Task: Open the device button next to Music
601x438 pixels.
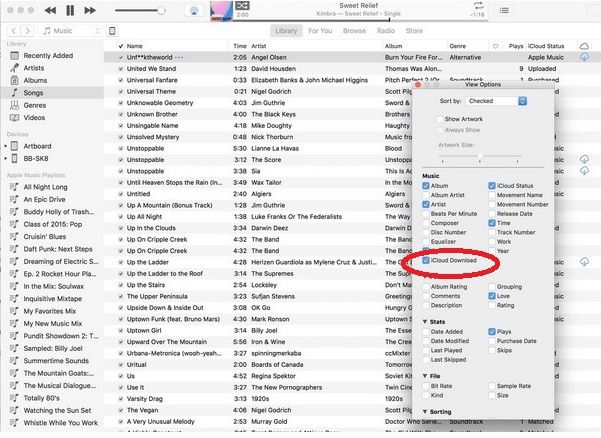Action: (x=112, y=31)
